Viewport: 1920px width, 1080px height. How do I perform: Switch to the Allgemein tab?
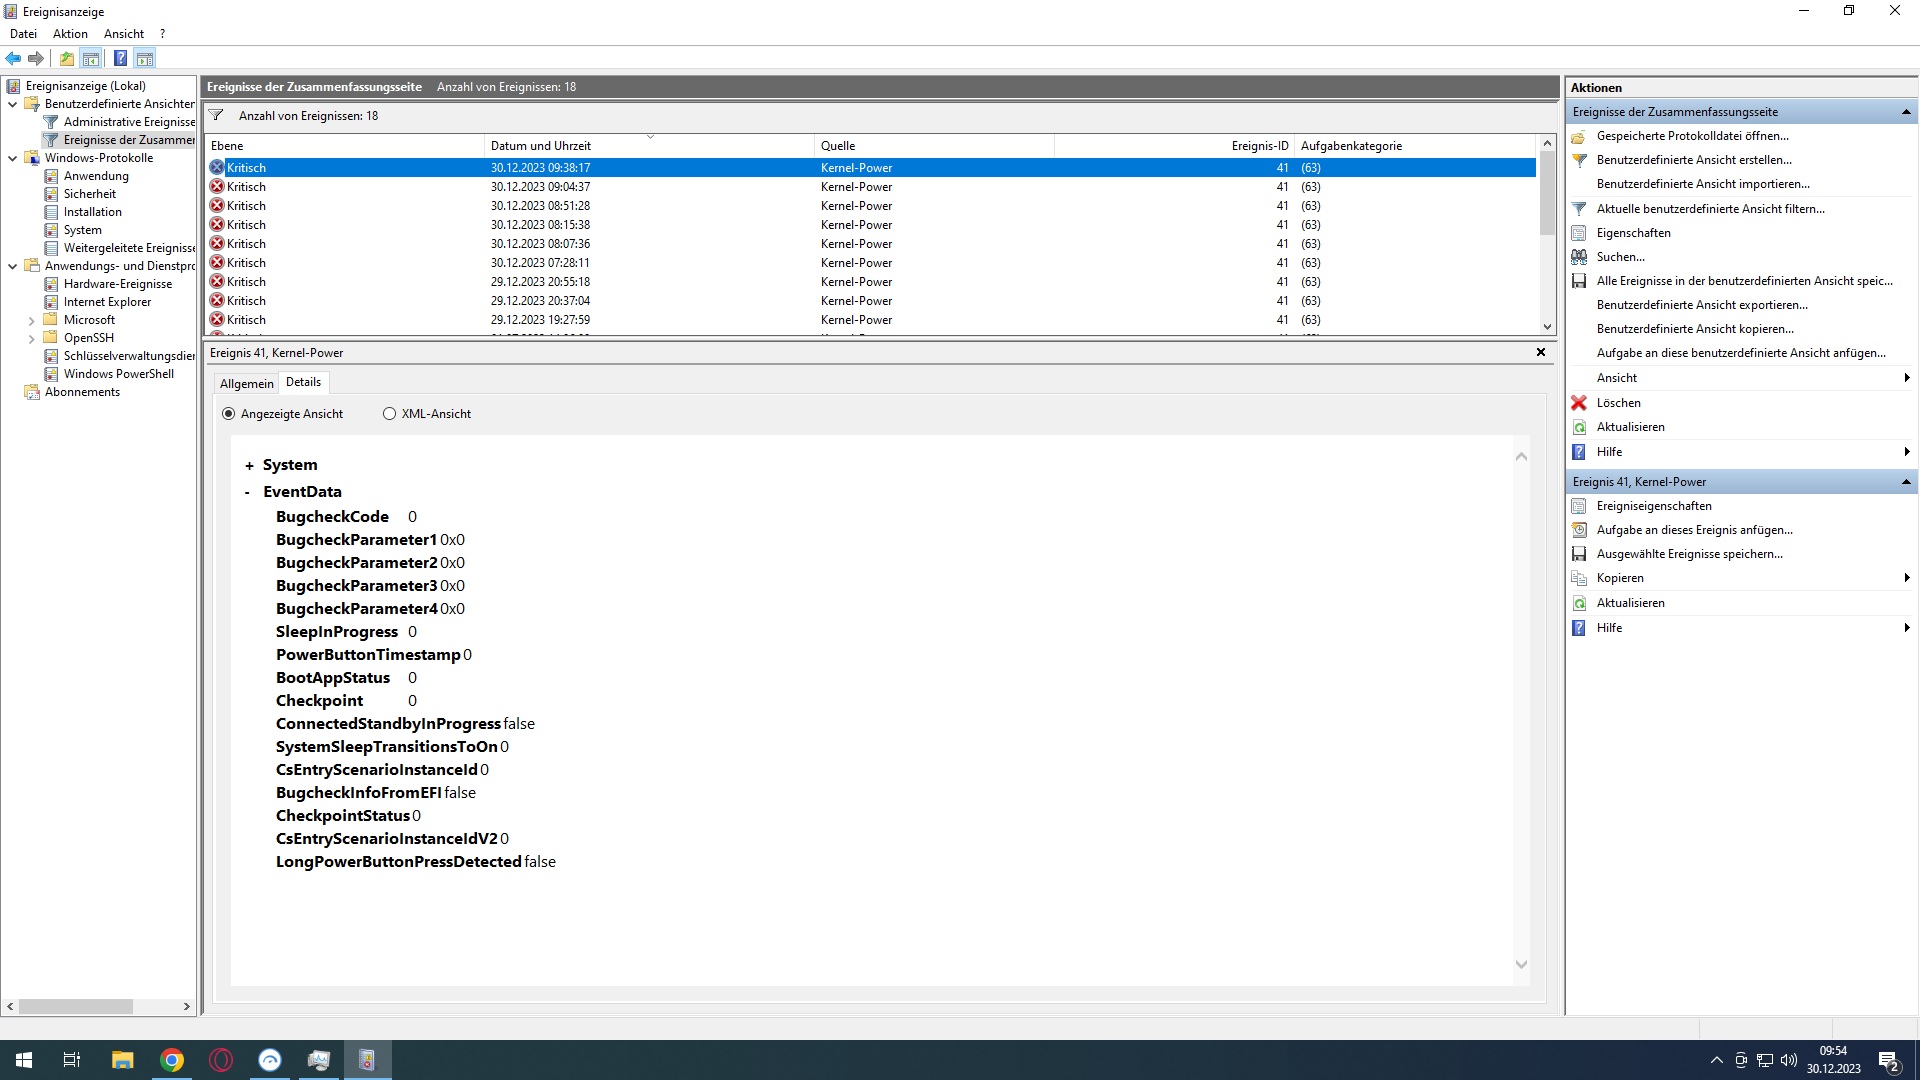[x=246, y=384]
